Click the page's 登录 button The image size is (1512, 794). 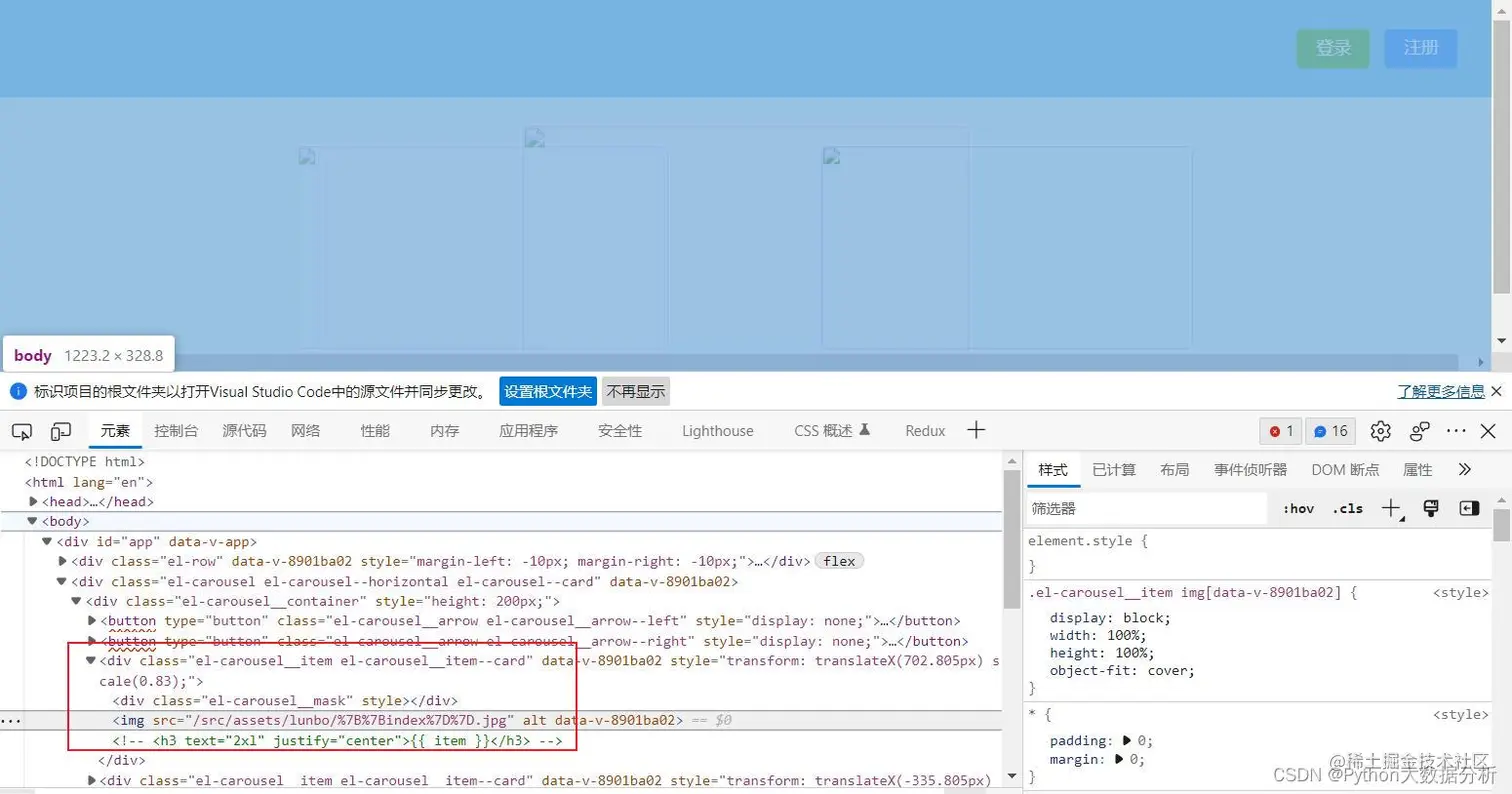click(x=1333, y=48)
